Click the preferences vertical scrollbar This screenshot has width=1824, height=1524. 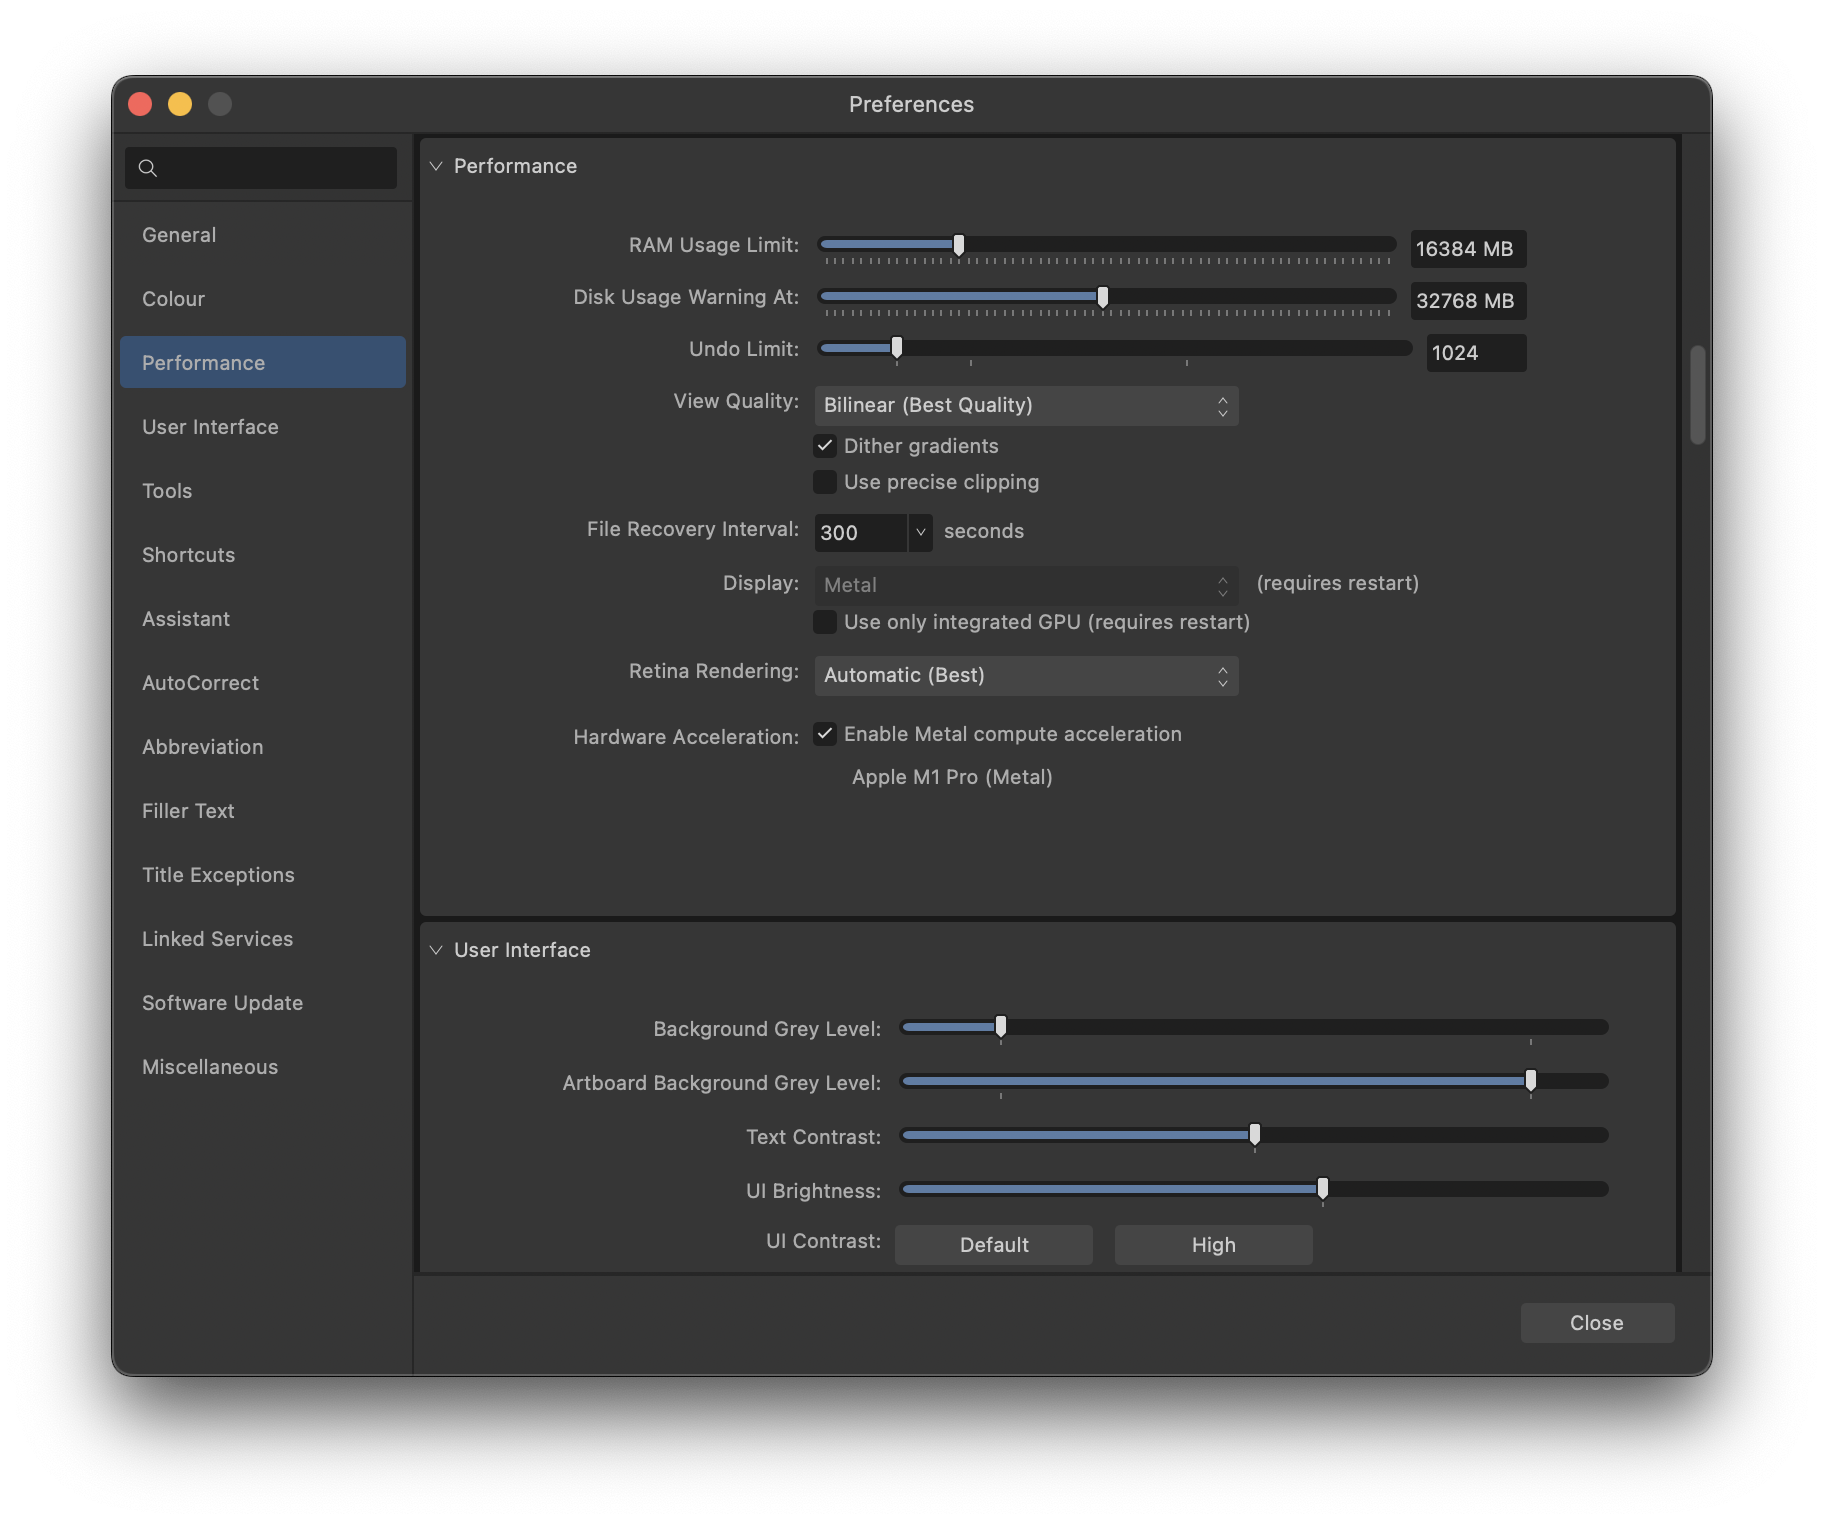(x=1697, y=395)
